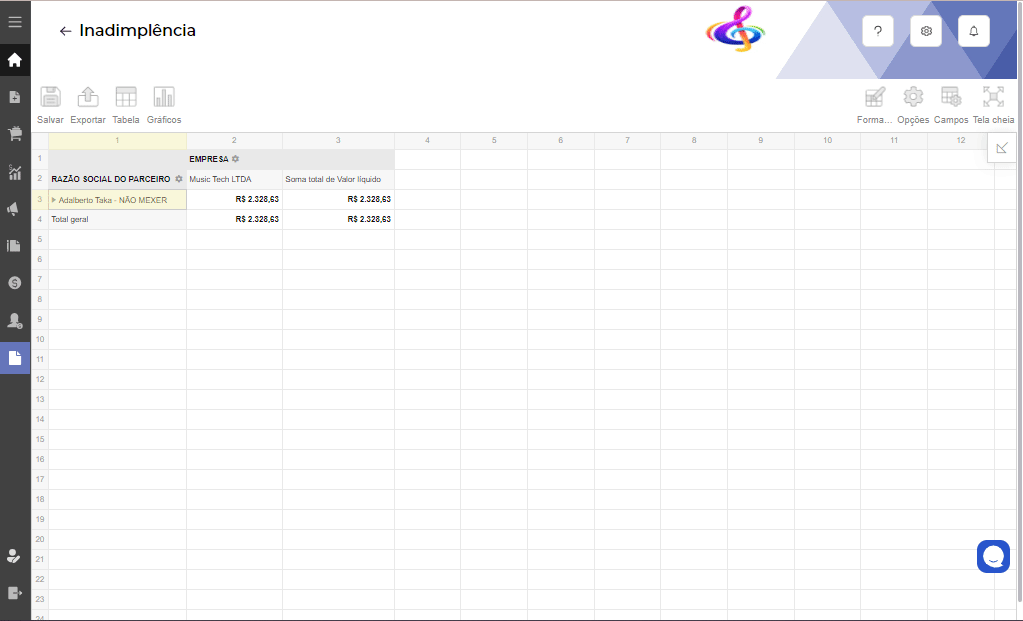Go back using arrow beside Inadimplência

(x=65, y=31)
